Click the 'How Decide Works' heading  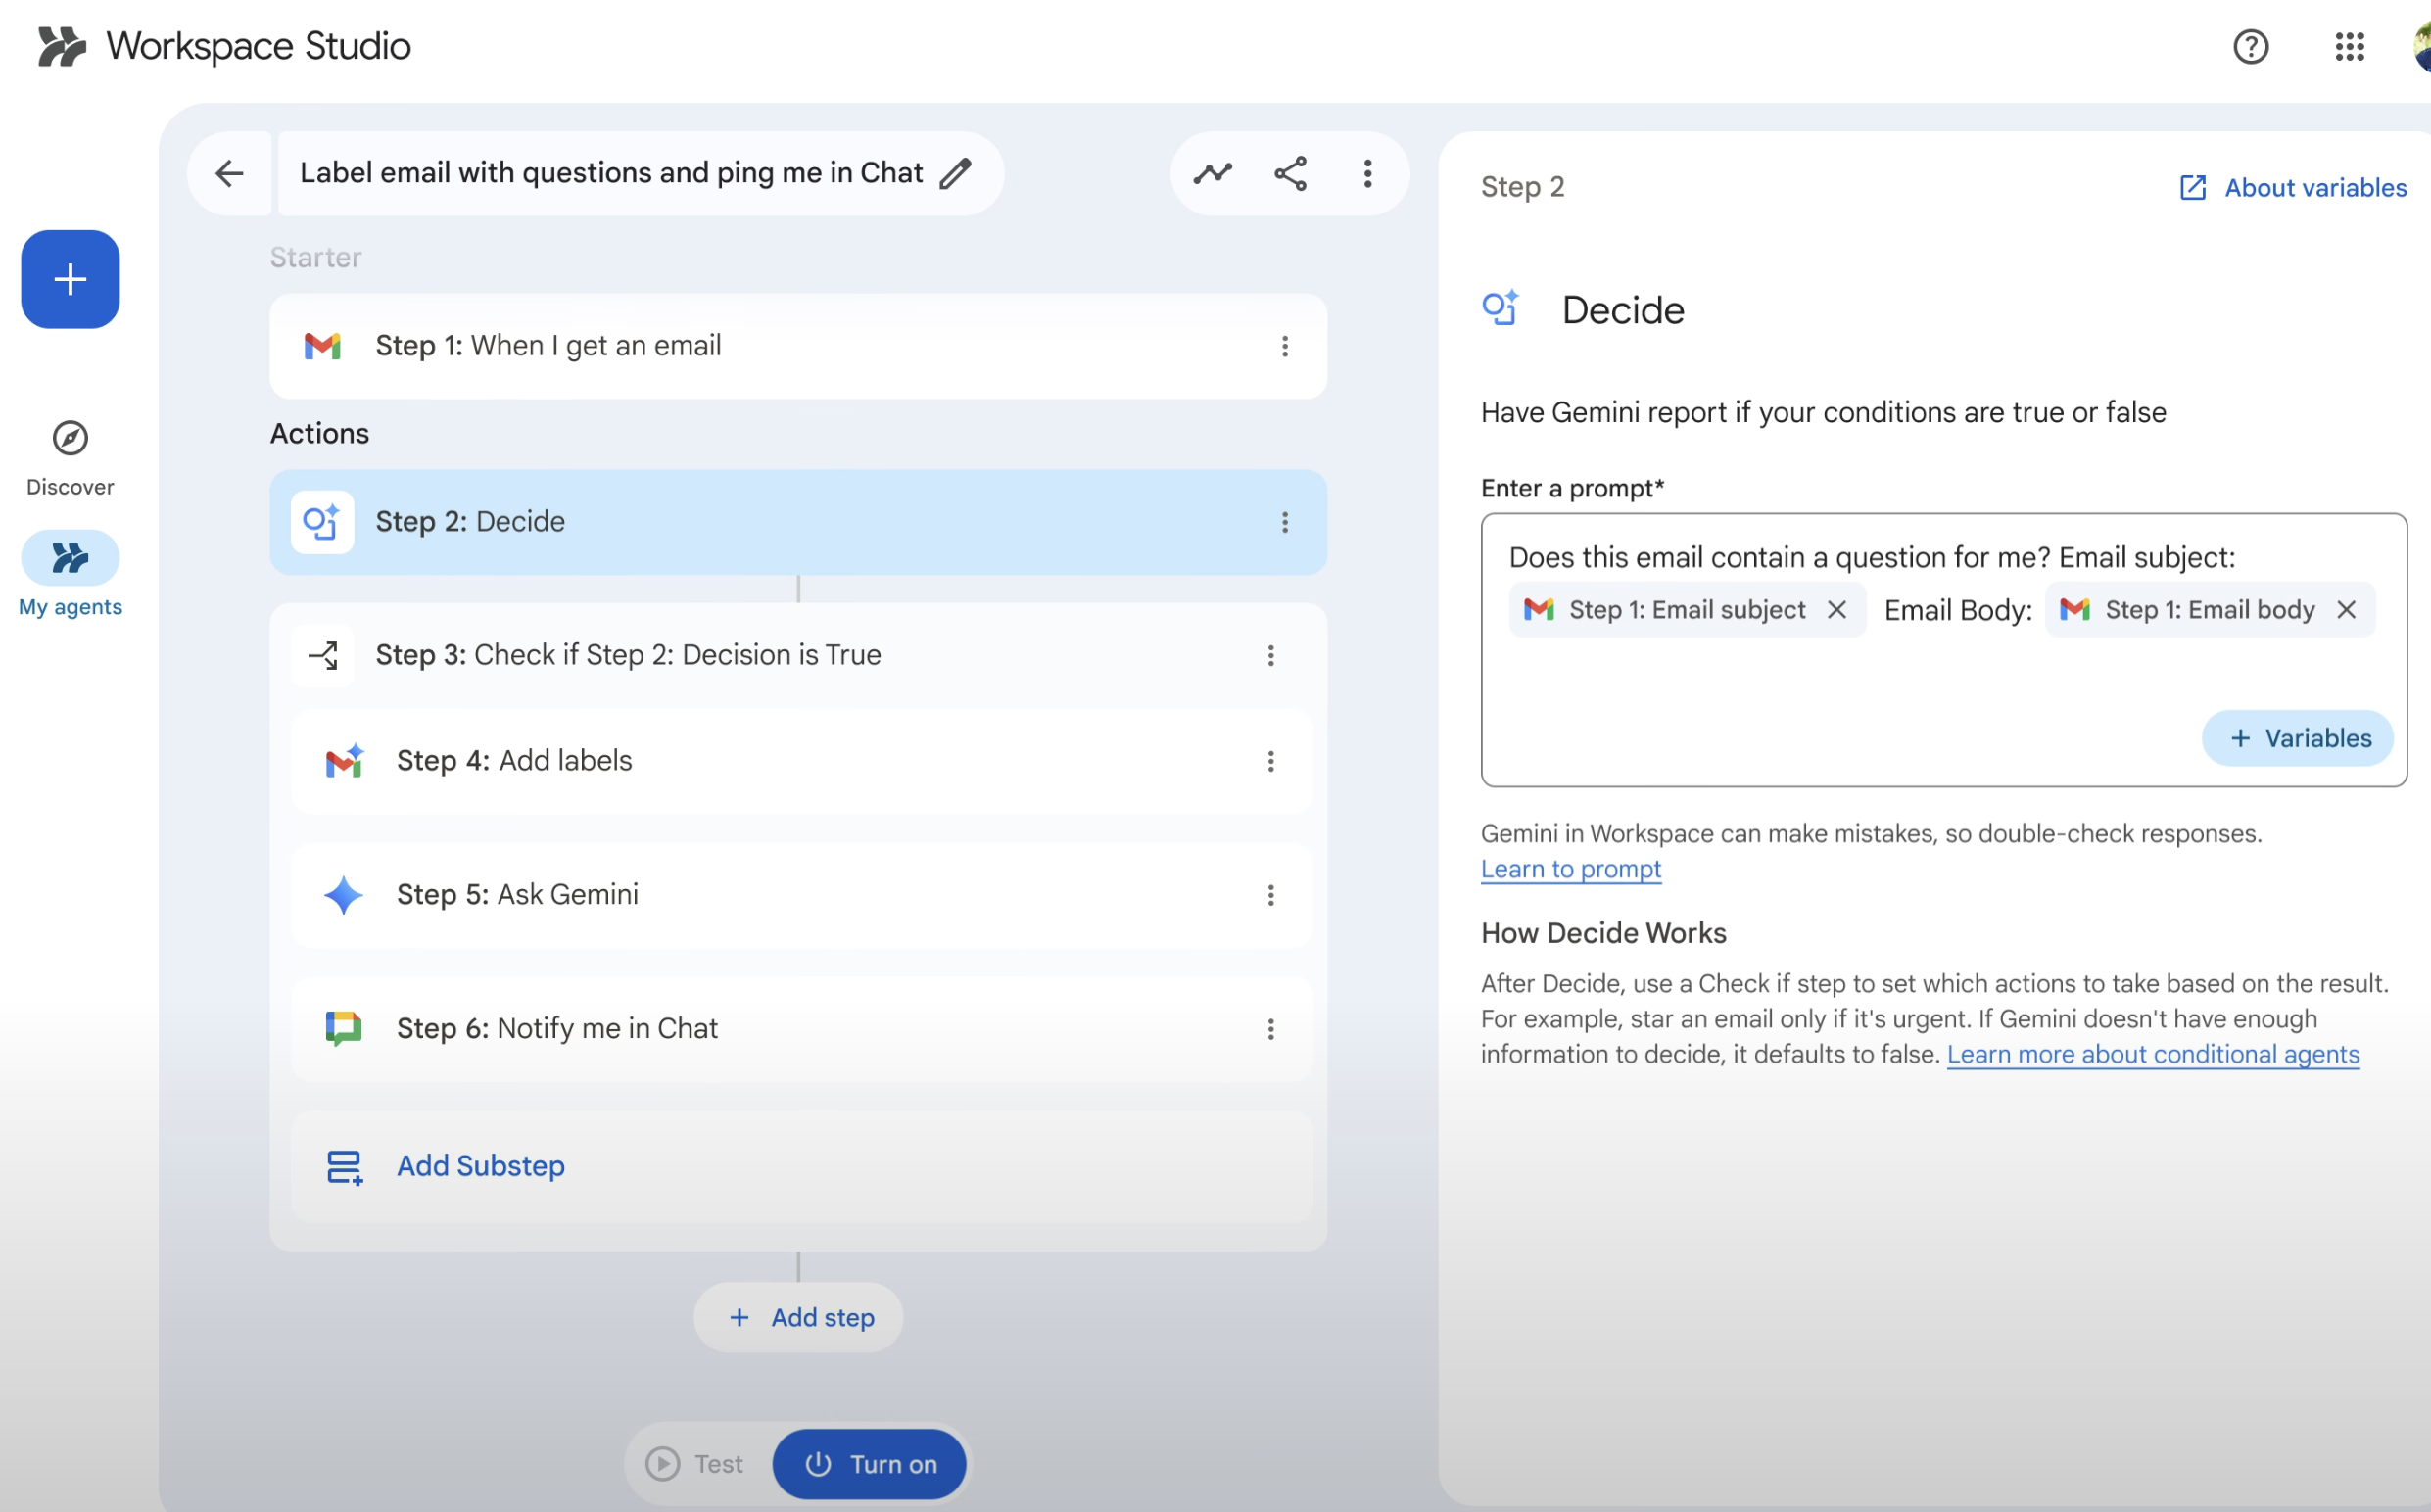tap(1603, 934)
